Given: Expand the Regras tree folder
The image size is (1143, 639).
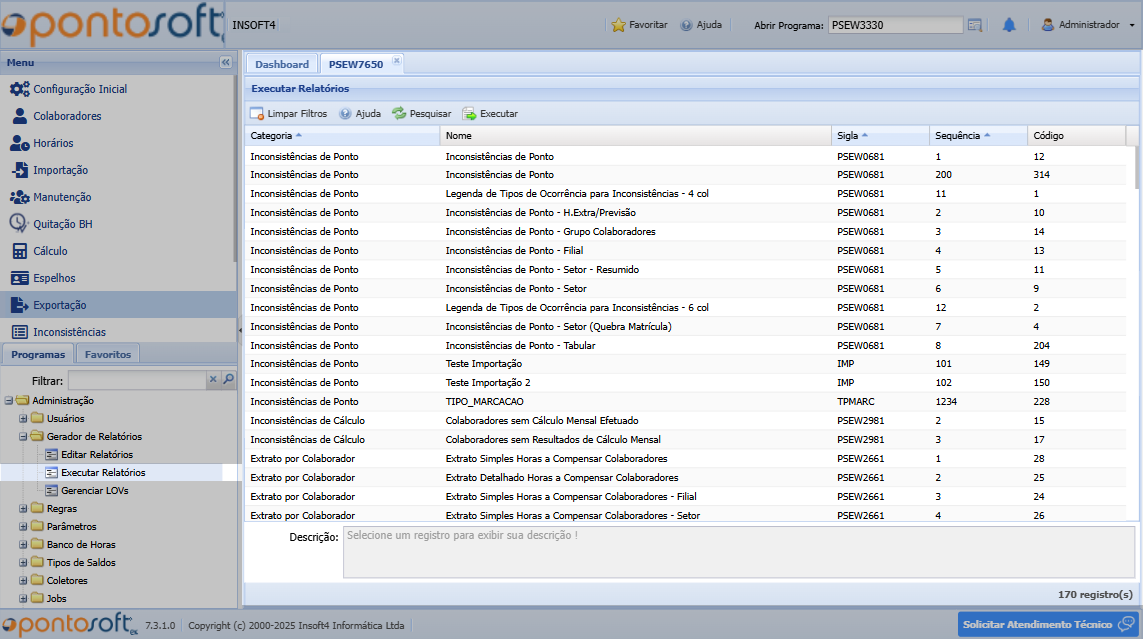Looking at the screenshot, I should point(24,509).
